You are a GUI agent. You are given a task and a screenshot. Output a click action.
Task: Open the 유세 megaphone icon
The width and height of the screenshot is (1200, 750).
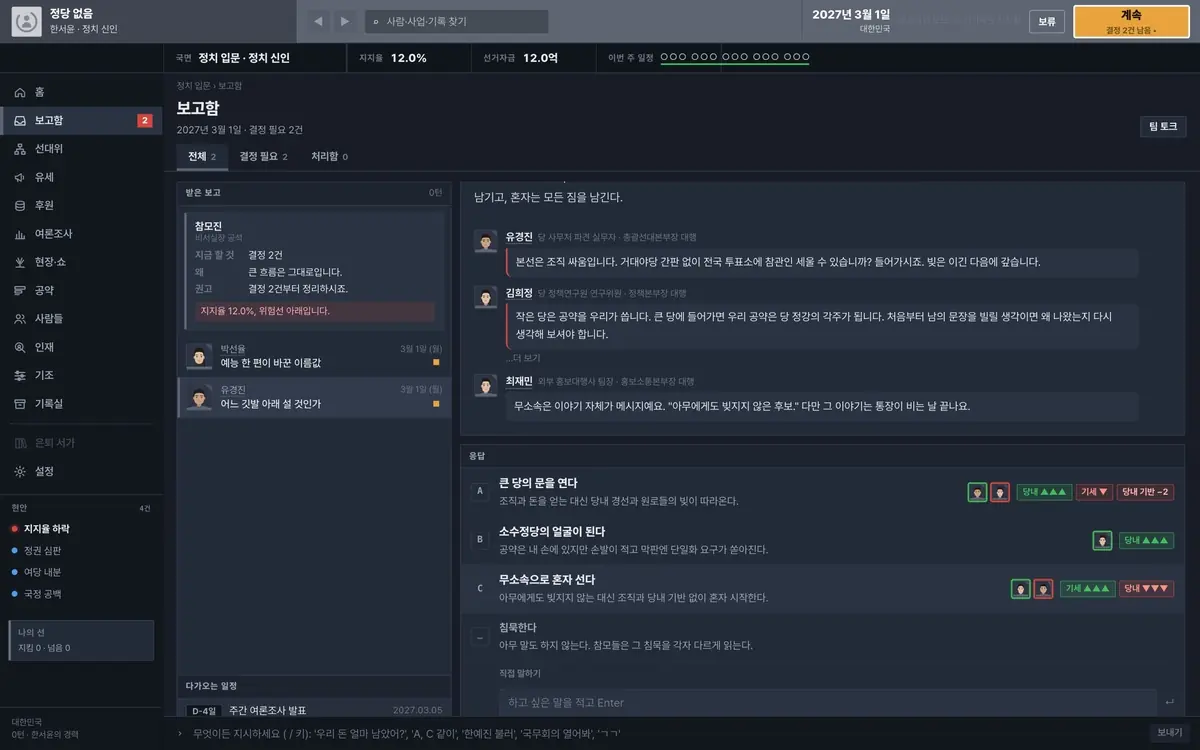pos(20,177)
